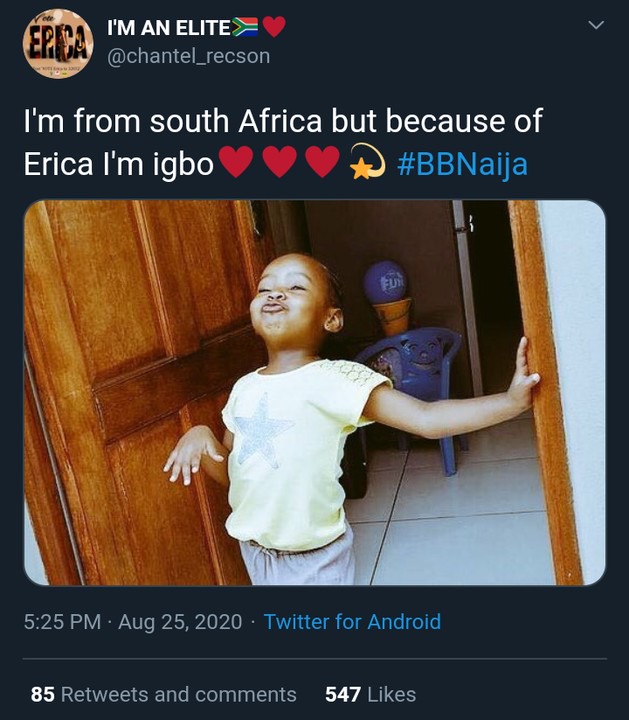
Task: Click the middle red heart in tweet
Action: (280, 162)
